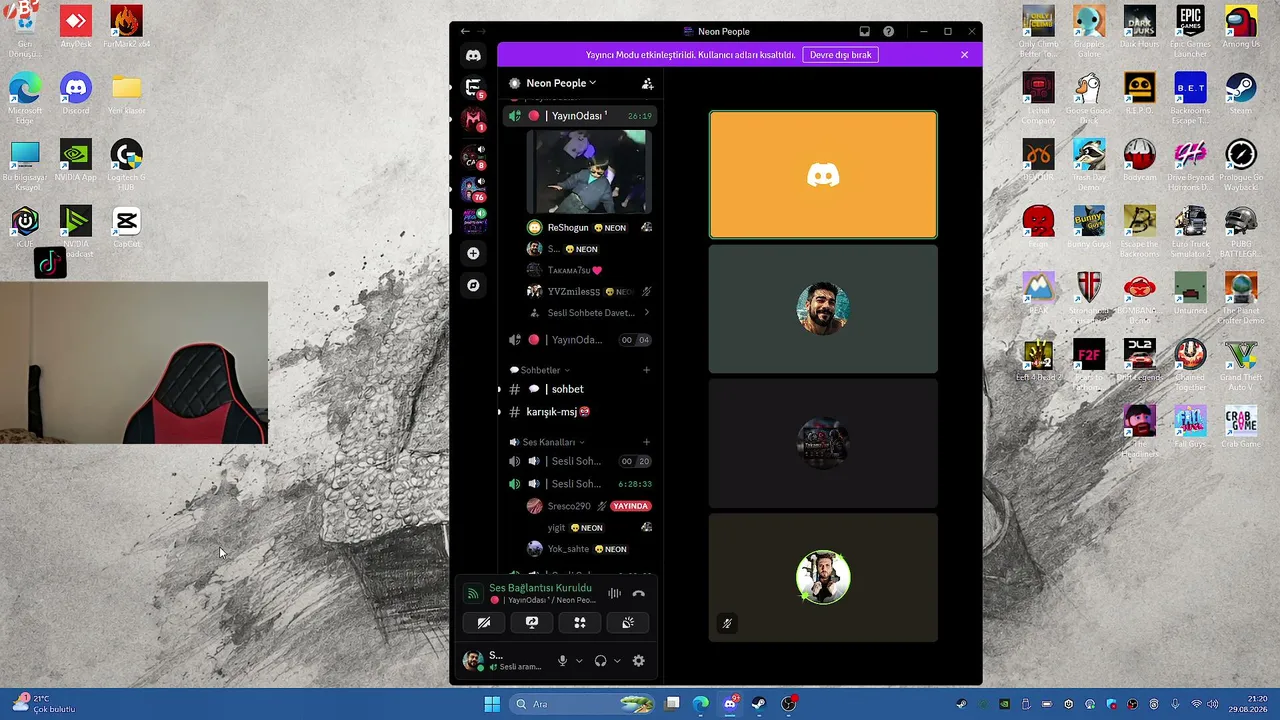Dismiss the streamer mode banner
Screen dimensions: 1280x720
(964, 55)
